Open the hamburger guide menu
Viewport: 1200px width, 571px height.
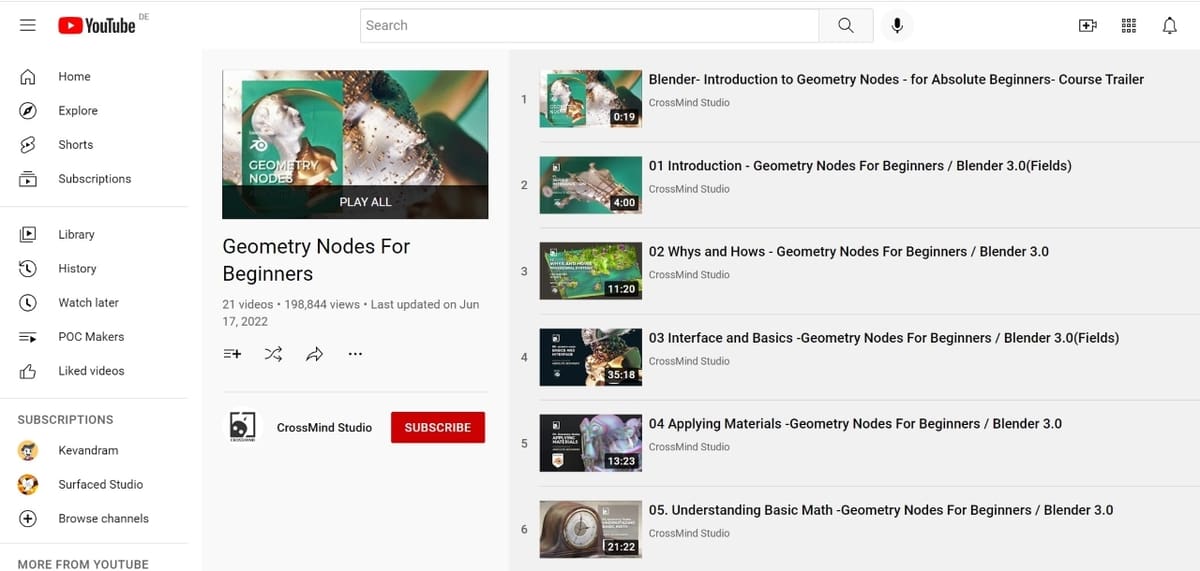[x=28, y=25]
